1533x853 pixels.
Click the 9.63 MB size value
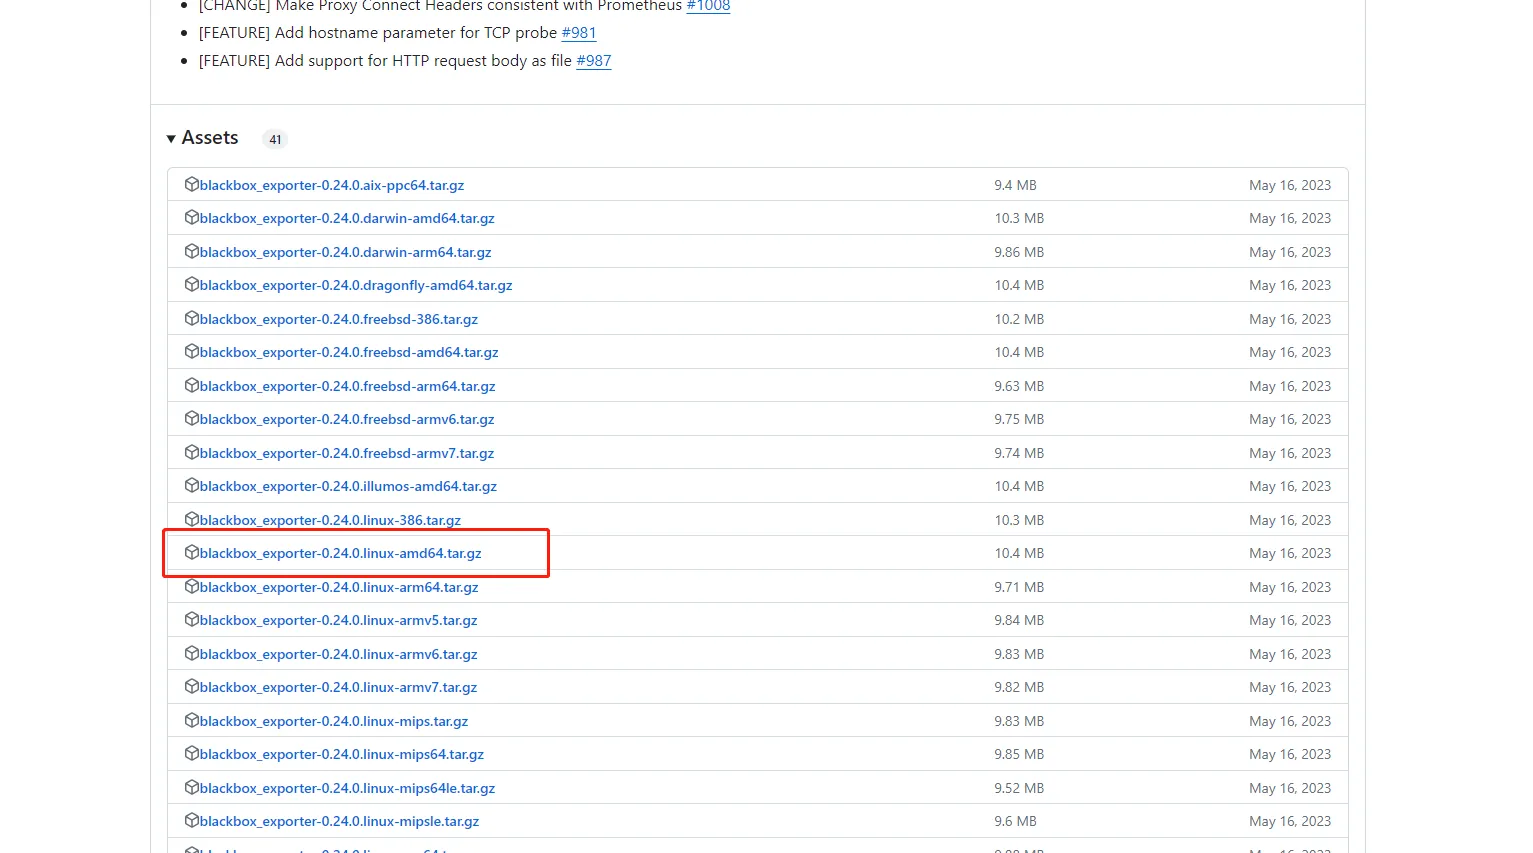click(1019, 386)
